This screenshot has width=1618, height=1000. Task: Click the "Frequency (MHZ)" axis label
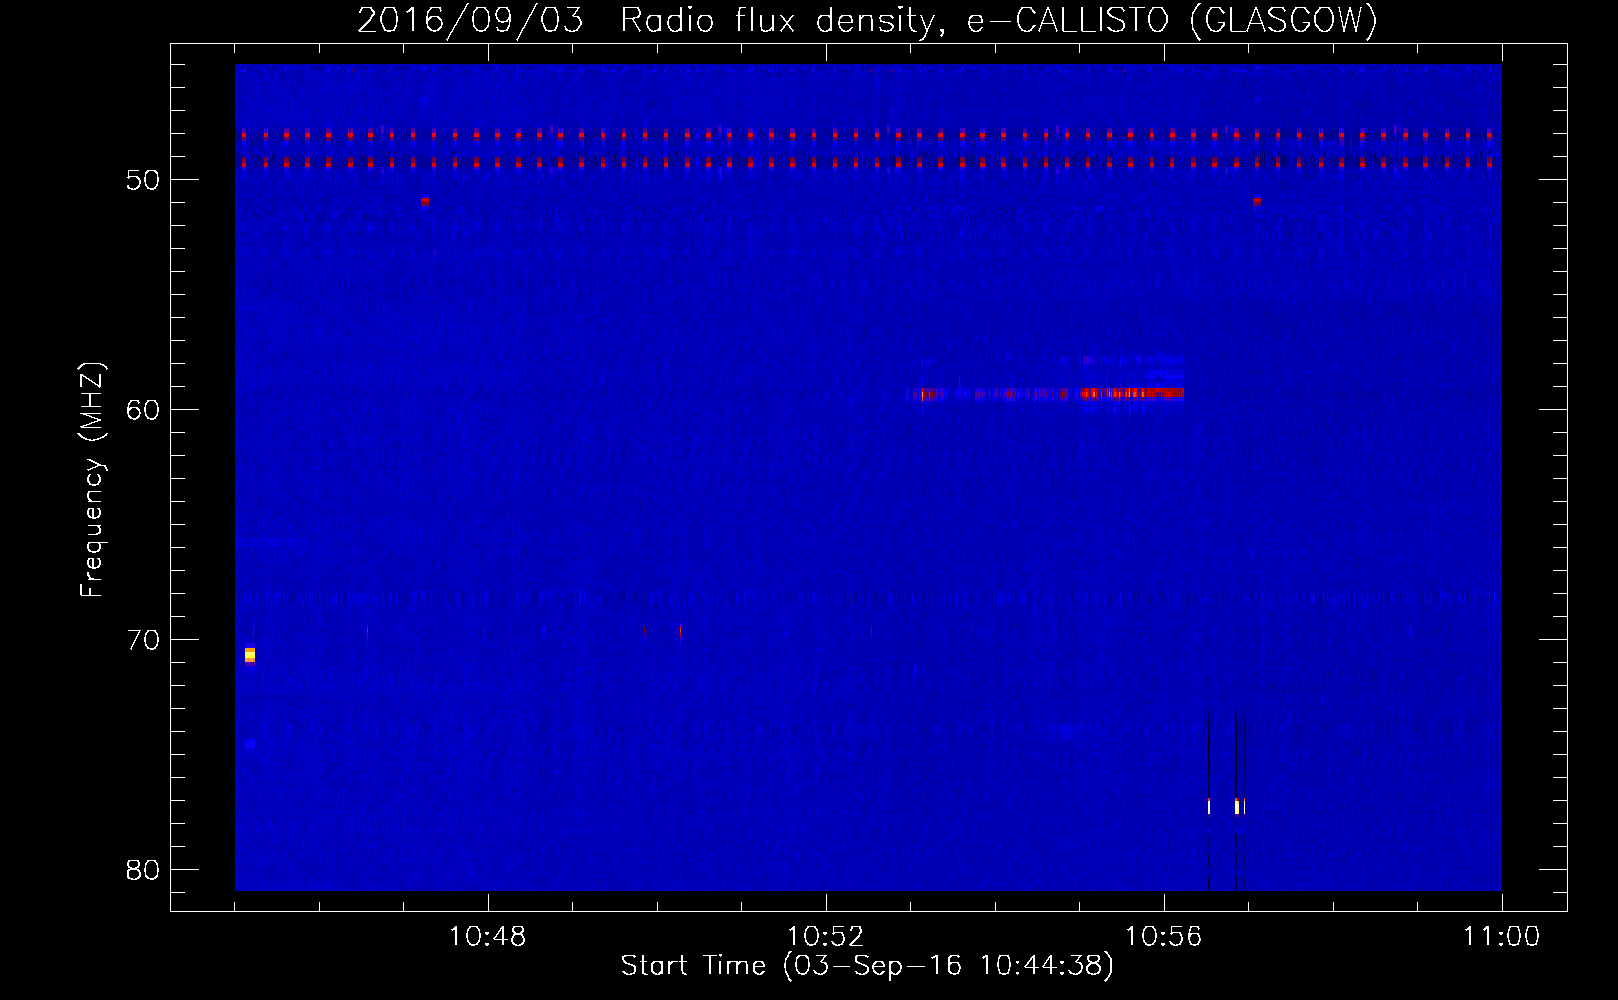[x=91, y=480]
